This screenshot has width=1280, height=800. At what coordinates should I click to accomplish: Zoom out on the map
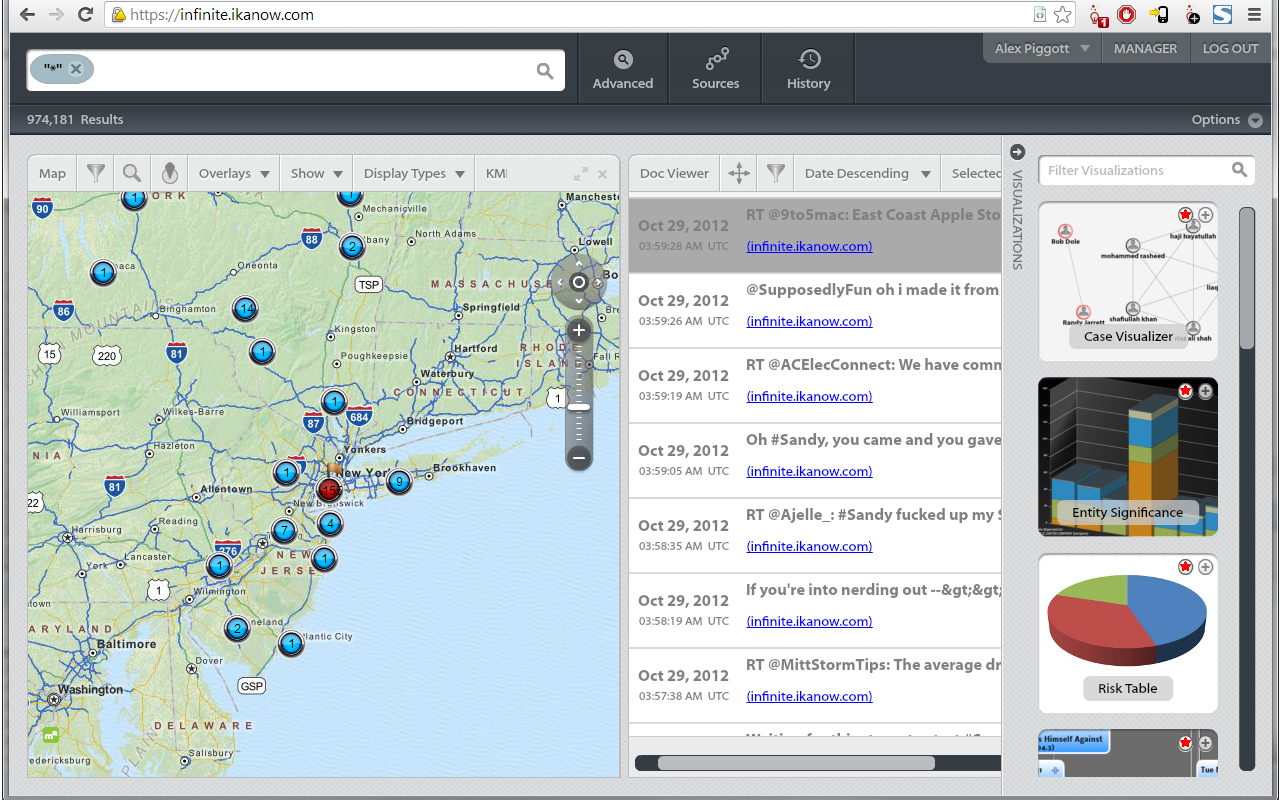tap(578, 458)
